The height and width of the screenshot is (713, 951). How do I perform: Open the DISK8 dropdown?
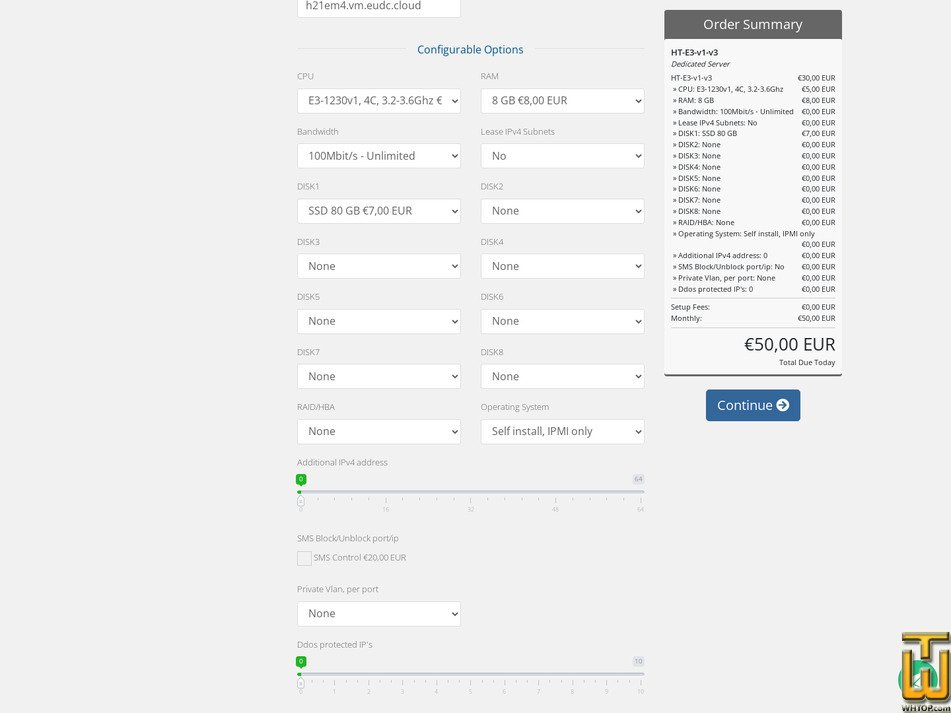click(562, 375)
